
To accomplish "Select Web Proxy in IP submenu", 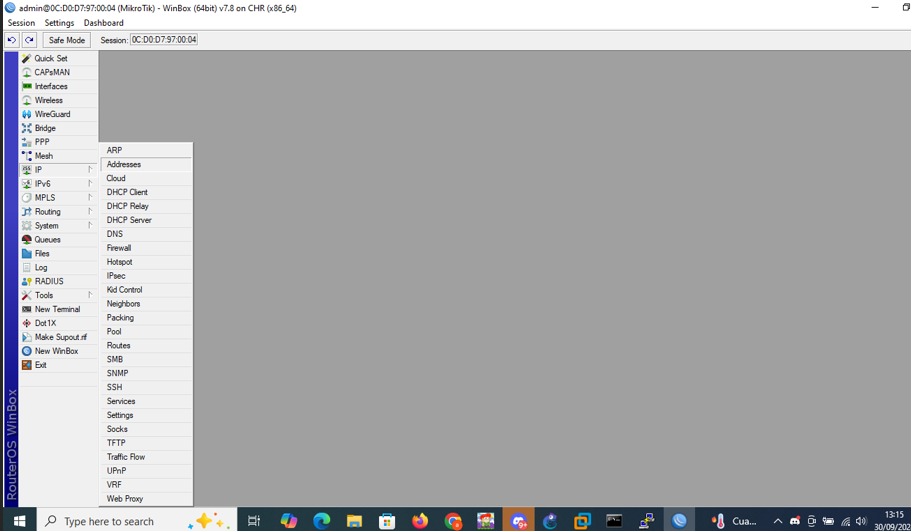I will click(x=146, y=498).
